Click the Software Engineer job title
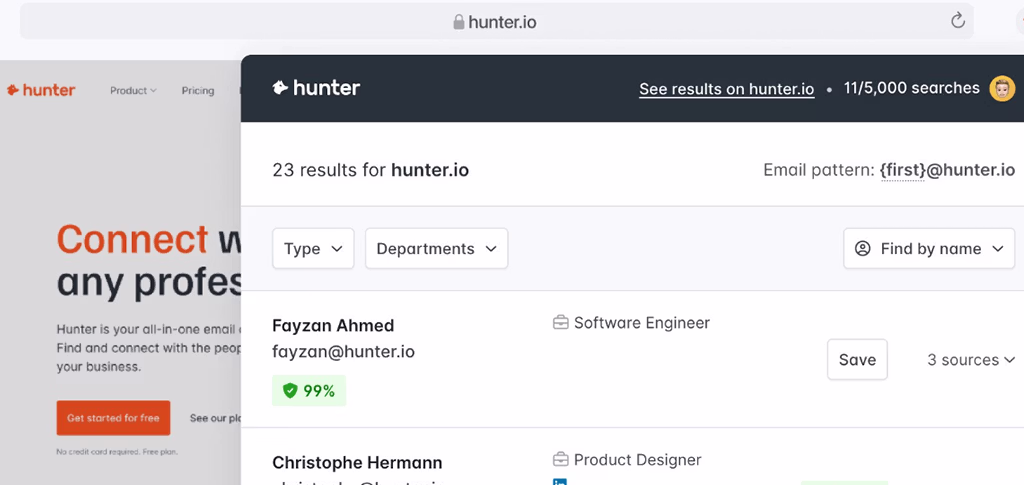The image size is (1024, 485). (x=641, y=322)
